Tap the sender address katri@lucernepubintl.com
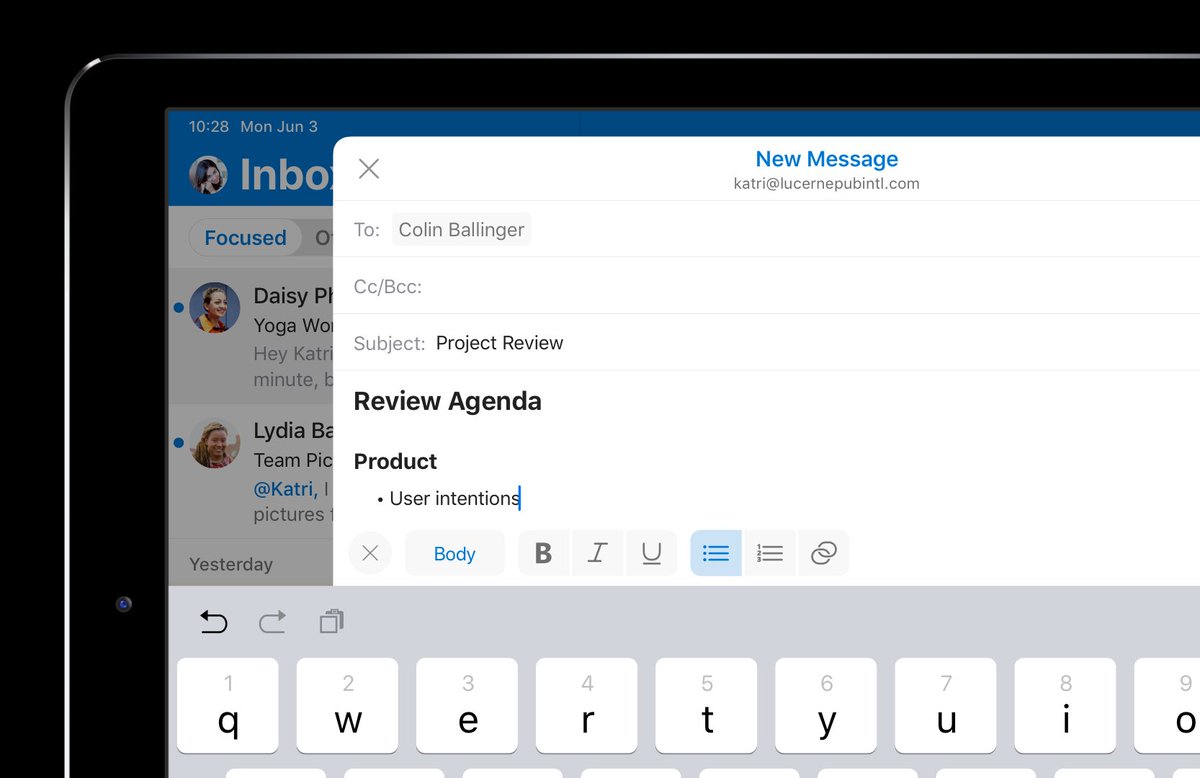This screenshot has width=1200, height=778. tap(827, 184)
